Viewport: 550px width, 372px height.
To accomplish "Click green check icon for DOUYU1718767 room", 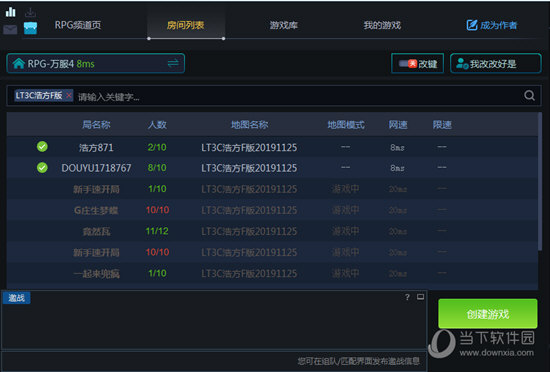I will tap(42, 168).
